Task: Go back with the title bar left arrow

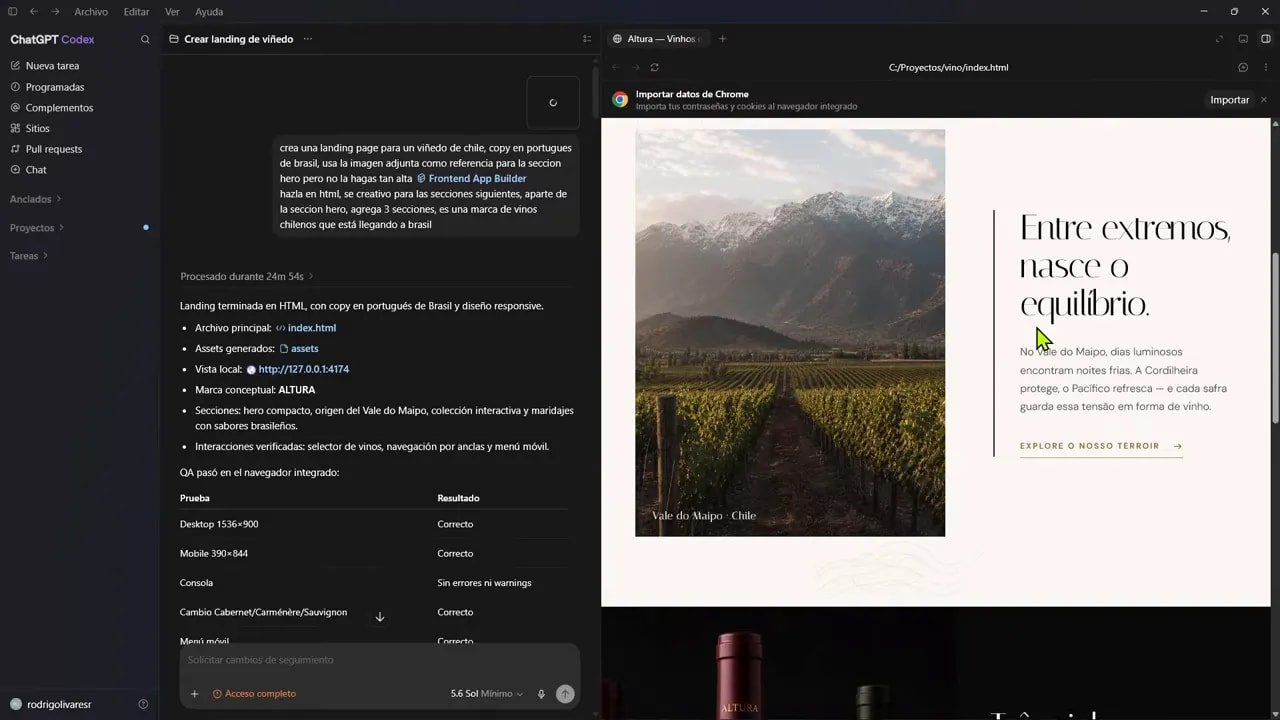Action: [x=34, y=11]
